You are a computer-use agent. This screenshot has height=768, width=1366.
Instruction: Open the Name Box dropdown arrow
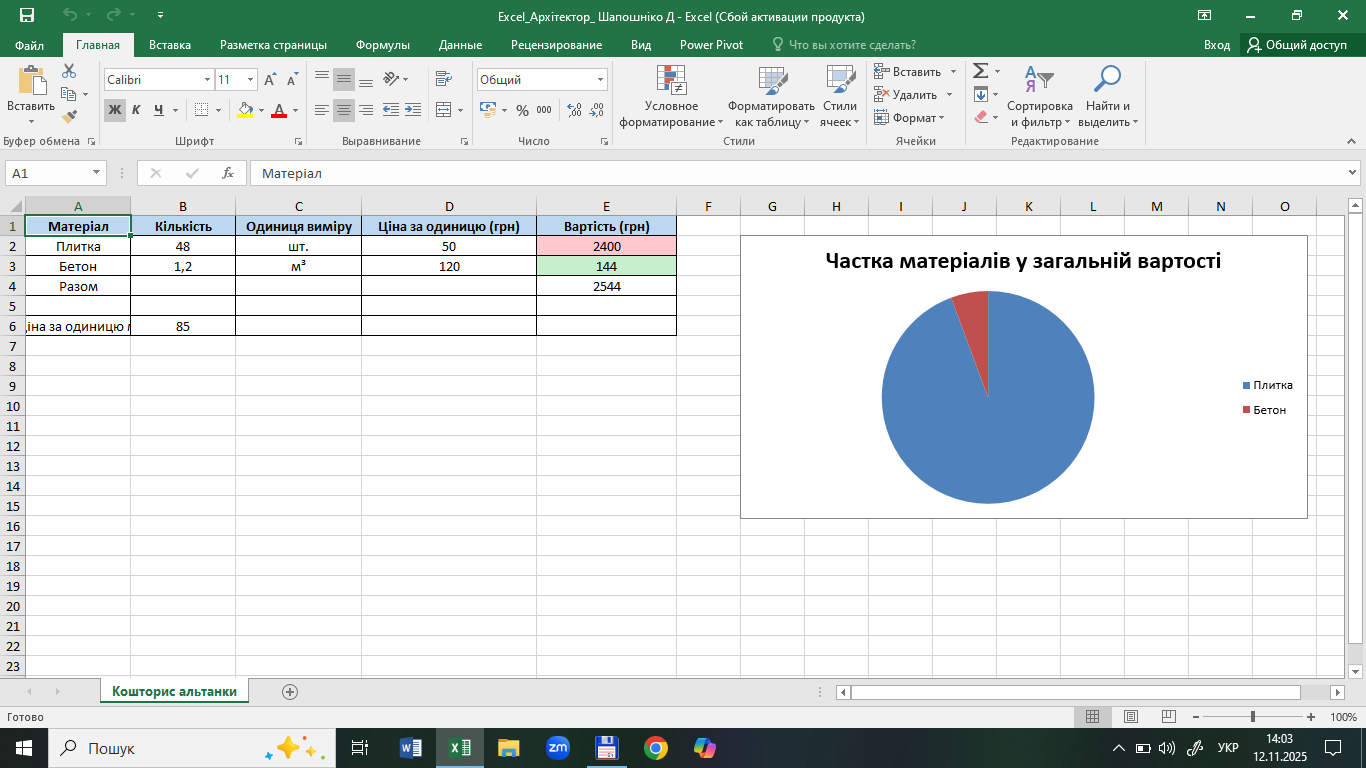coord(97,173)
